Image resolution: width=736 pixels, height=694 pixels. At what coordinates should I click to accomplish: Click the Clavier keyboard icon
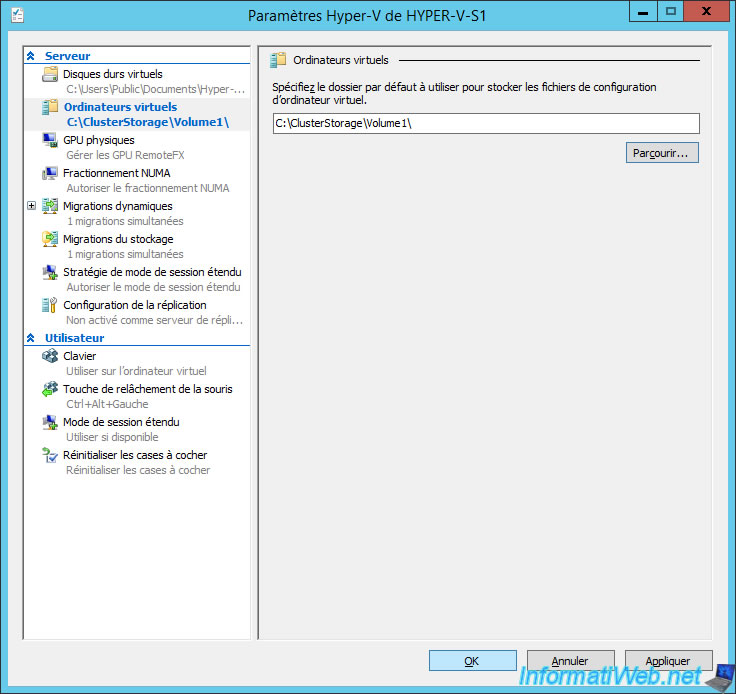coord(50,357)
